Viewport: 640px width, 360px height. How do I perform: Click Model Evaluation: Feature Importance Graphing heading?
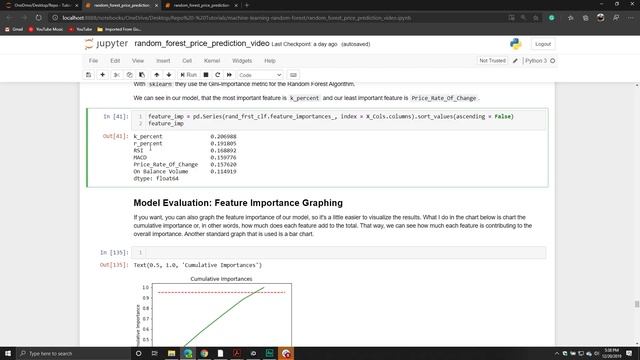(x=238, y=203)
